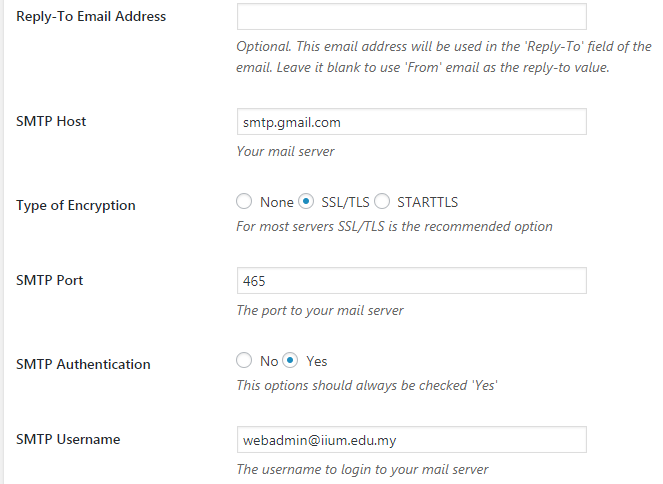Choose Yes for SMTP Authentication
Screen dimensions: 663x484
290,361
